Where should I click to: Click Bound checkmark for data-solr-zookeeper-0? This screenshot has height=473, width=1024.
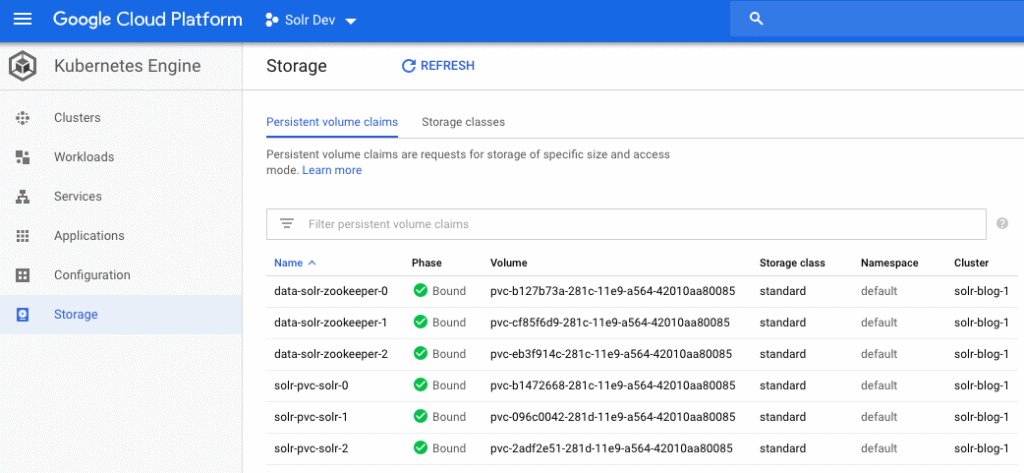[421, 291]
